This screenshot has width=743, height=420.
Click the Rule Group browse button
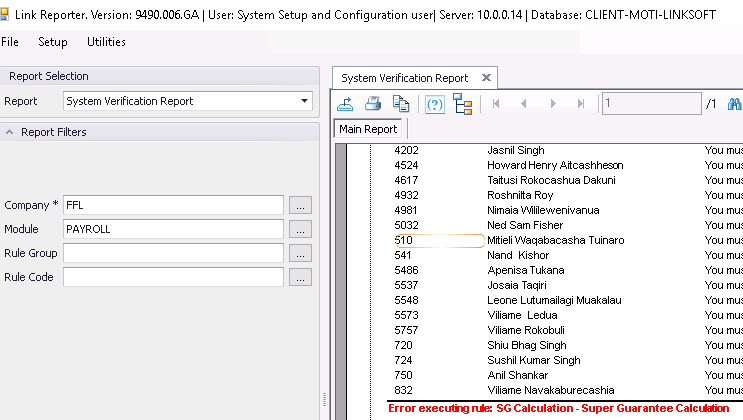coord(300,253)
